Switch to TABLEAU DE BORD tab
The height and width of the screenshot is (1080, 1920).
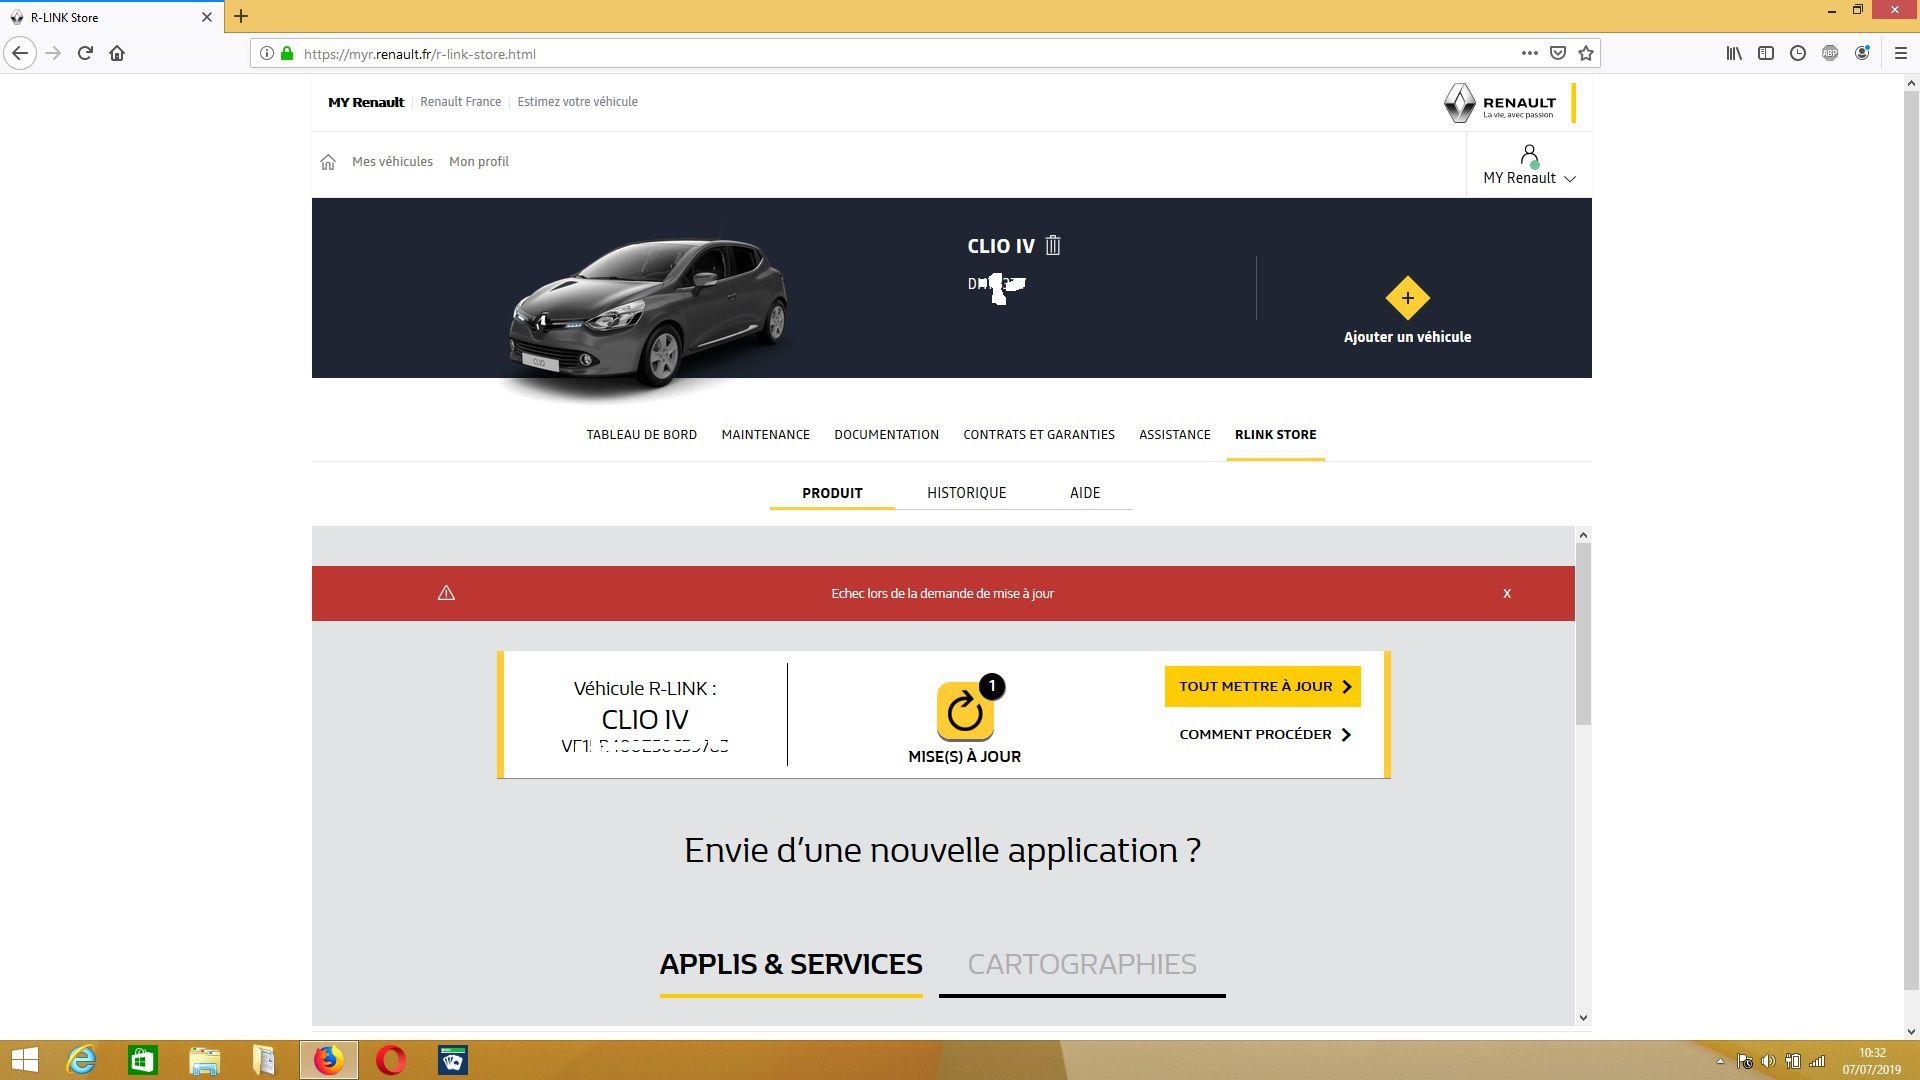641,435
